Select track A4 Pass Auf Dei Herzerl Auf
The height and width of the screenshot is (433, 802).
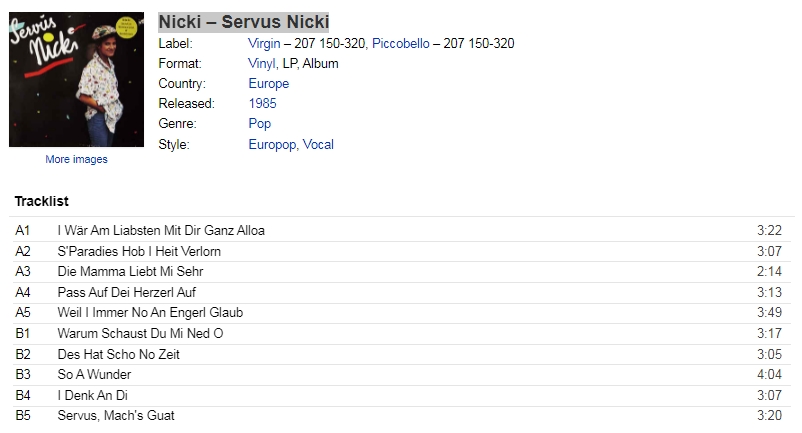(x=402, y=292)
